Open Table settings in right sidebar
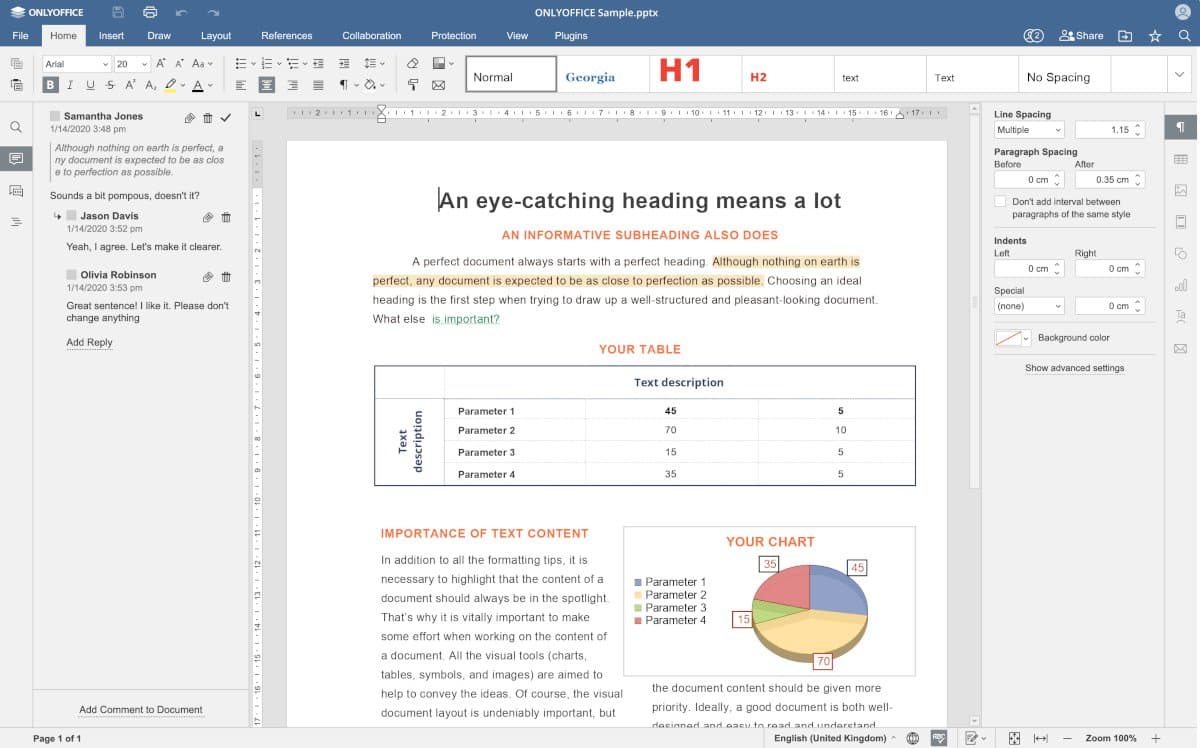The image size is (1200, 748). [x=1181, y=159]
